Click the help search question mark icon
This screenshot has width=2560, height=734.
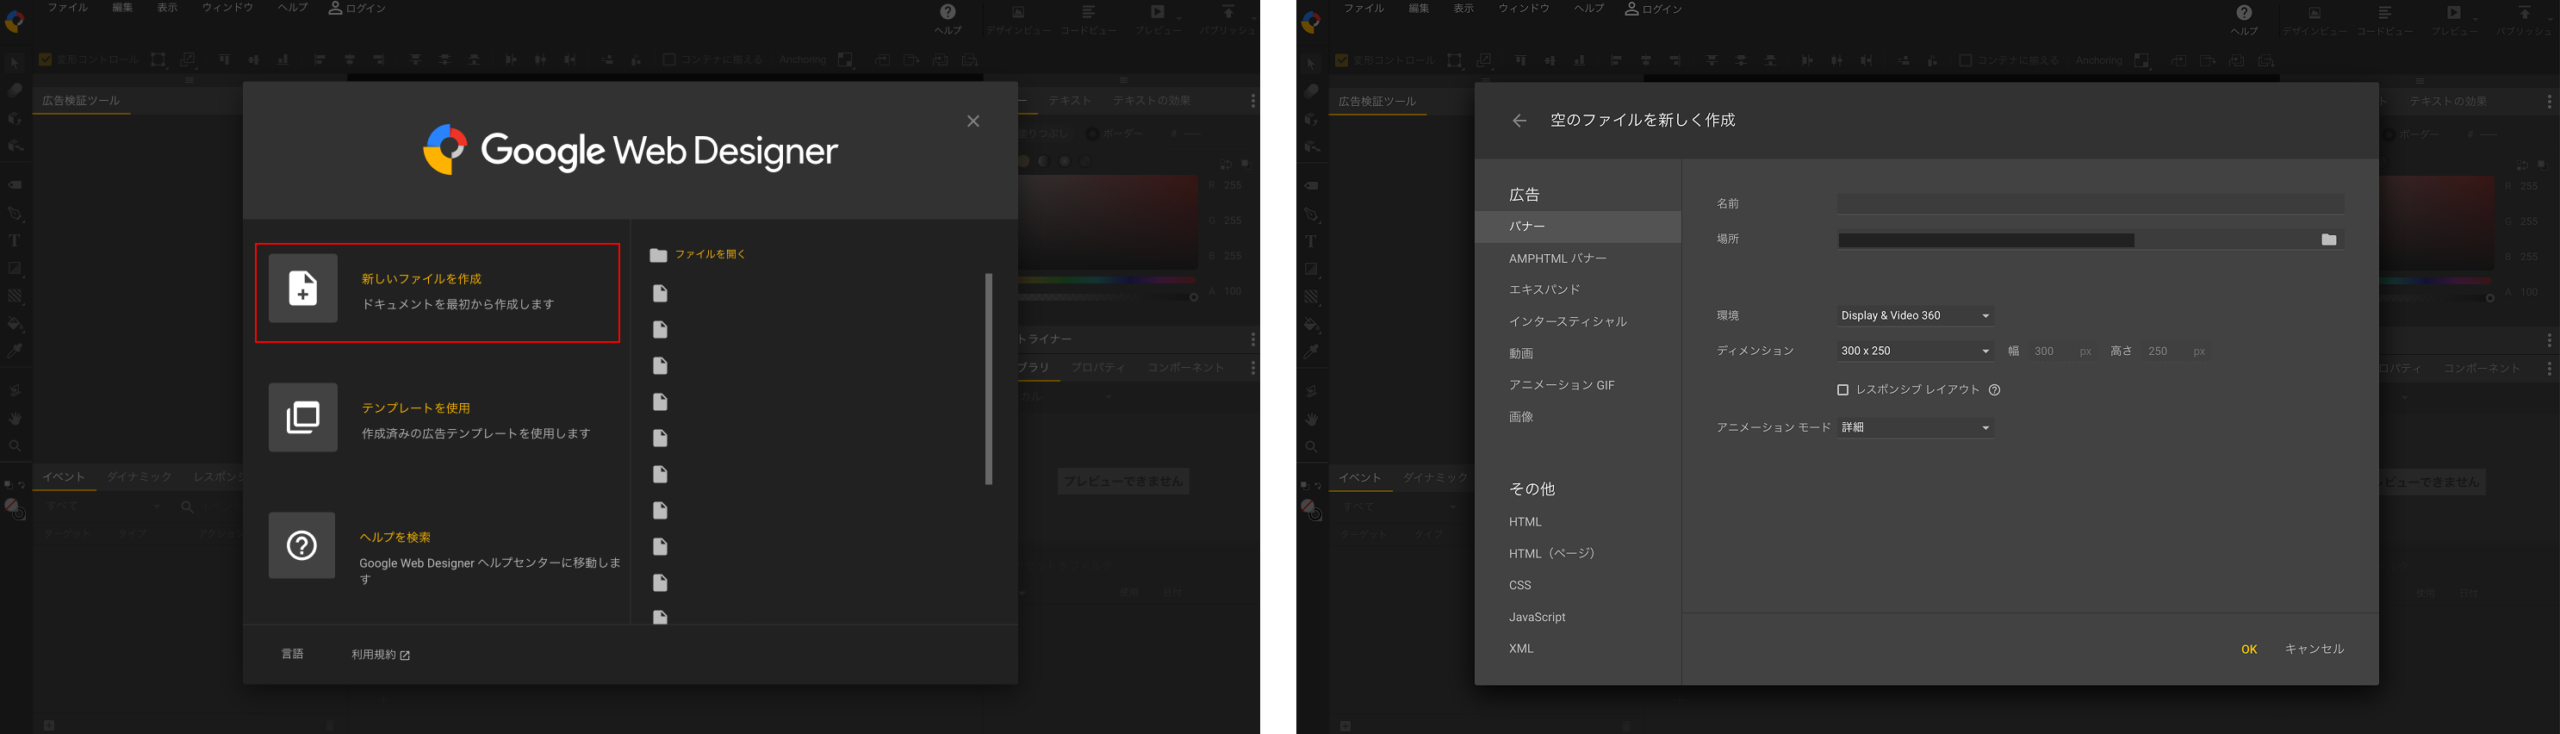[302, 546]
